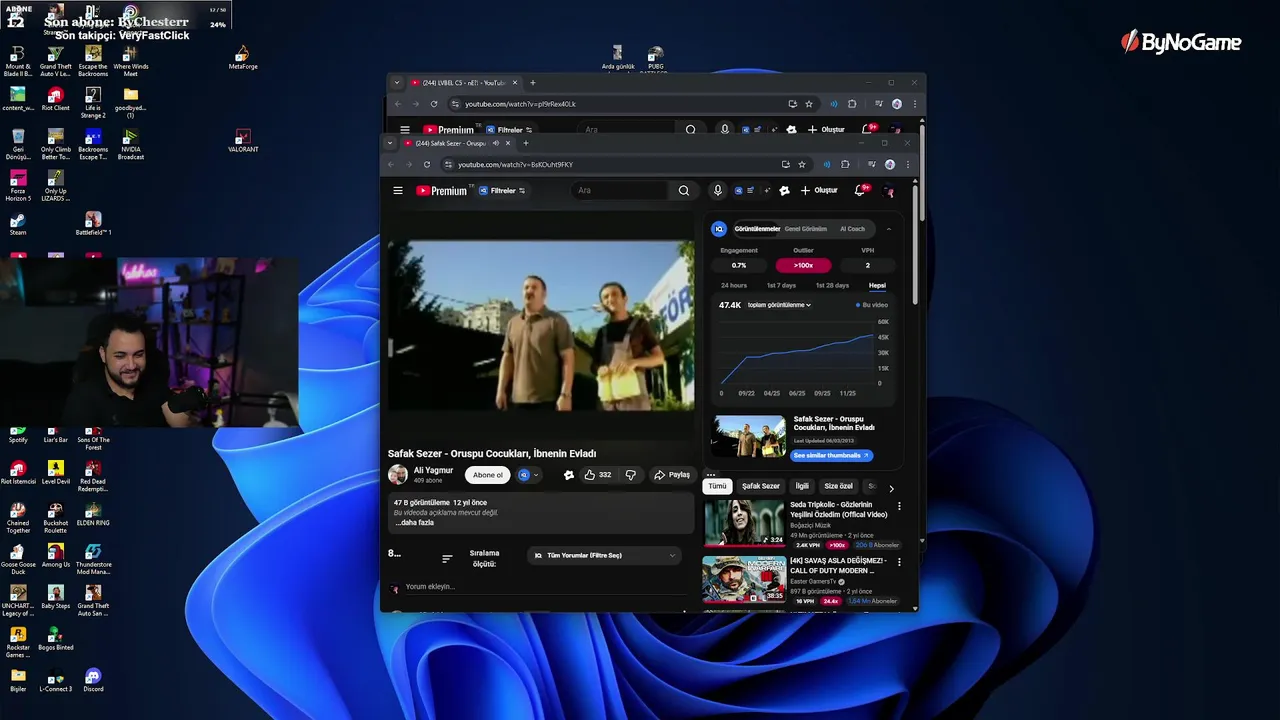Viewport: 1280px width, 720px height.
Task: Start voice search with the front window microphone
Action: [717, 190]
